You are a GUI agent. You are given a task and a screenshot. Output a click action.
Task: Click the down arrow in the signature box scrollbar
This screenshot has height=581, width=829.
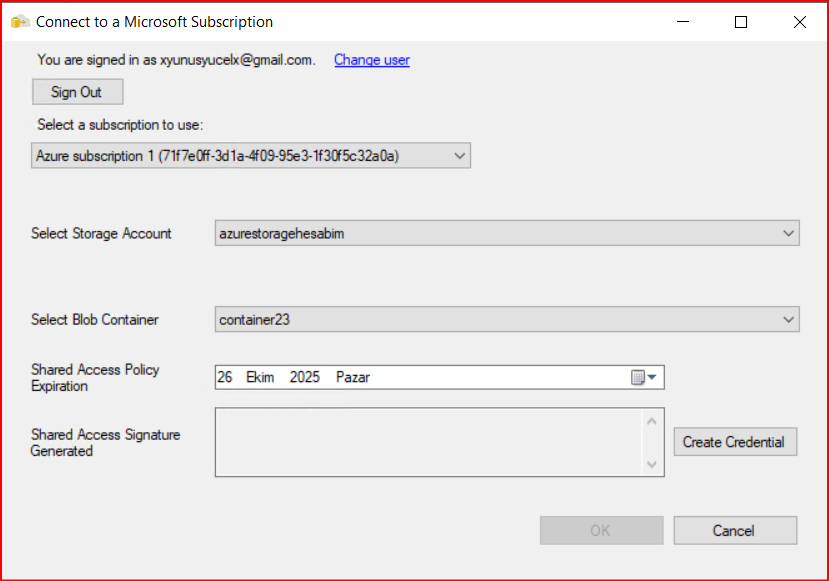(x=652, y=464)
